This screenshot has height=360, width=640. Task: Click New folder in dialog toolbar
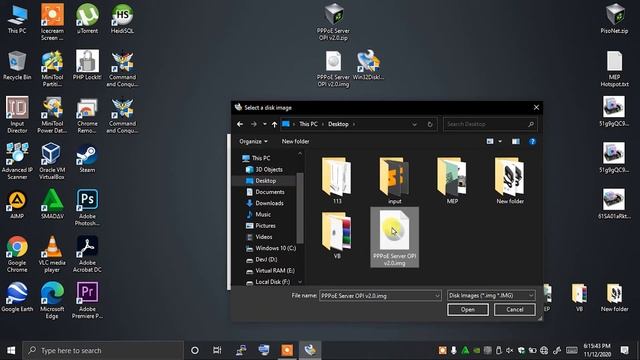click(x=295, y=141)
